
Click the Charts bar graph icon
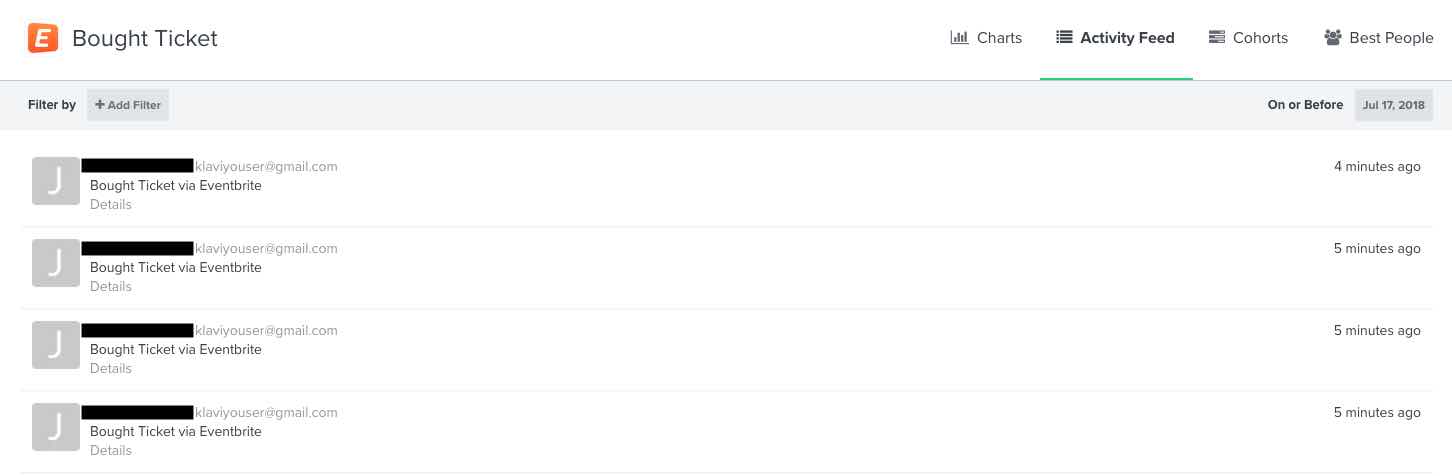pos(959,38)
